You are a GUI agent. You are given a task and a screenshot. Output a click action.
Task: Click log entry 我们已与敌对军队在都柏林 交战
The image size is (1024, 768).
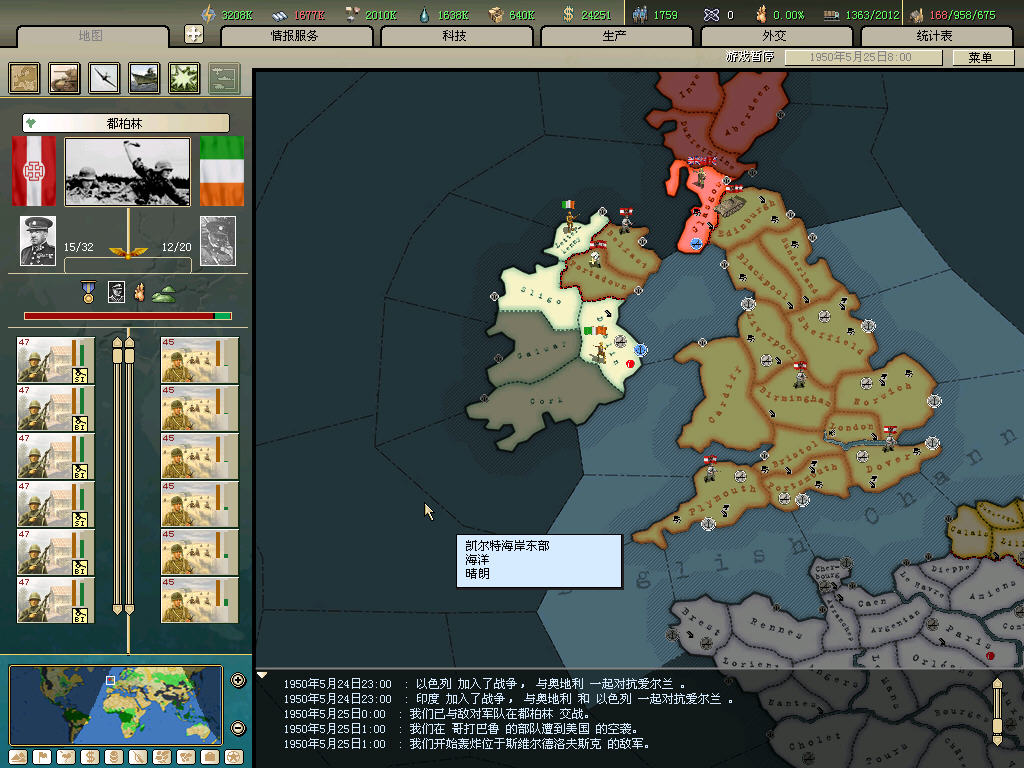click(436, 714)
